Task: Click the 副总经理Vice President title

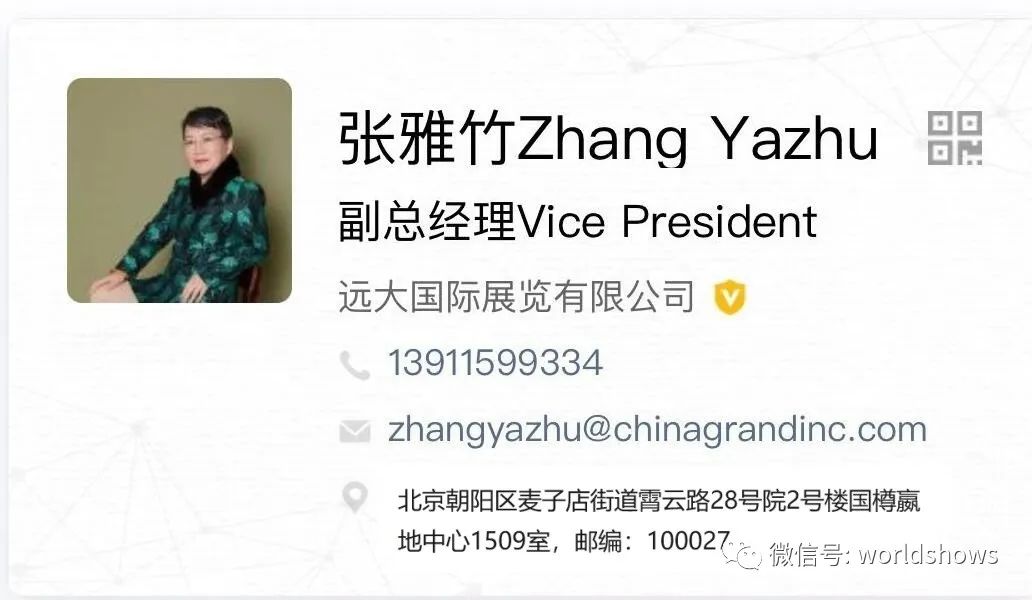Action: pyautogui.click(x=577, y=222)
